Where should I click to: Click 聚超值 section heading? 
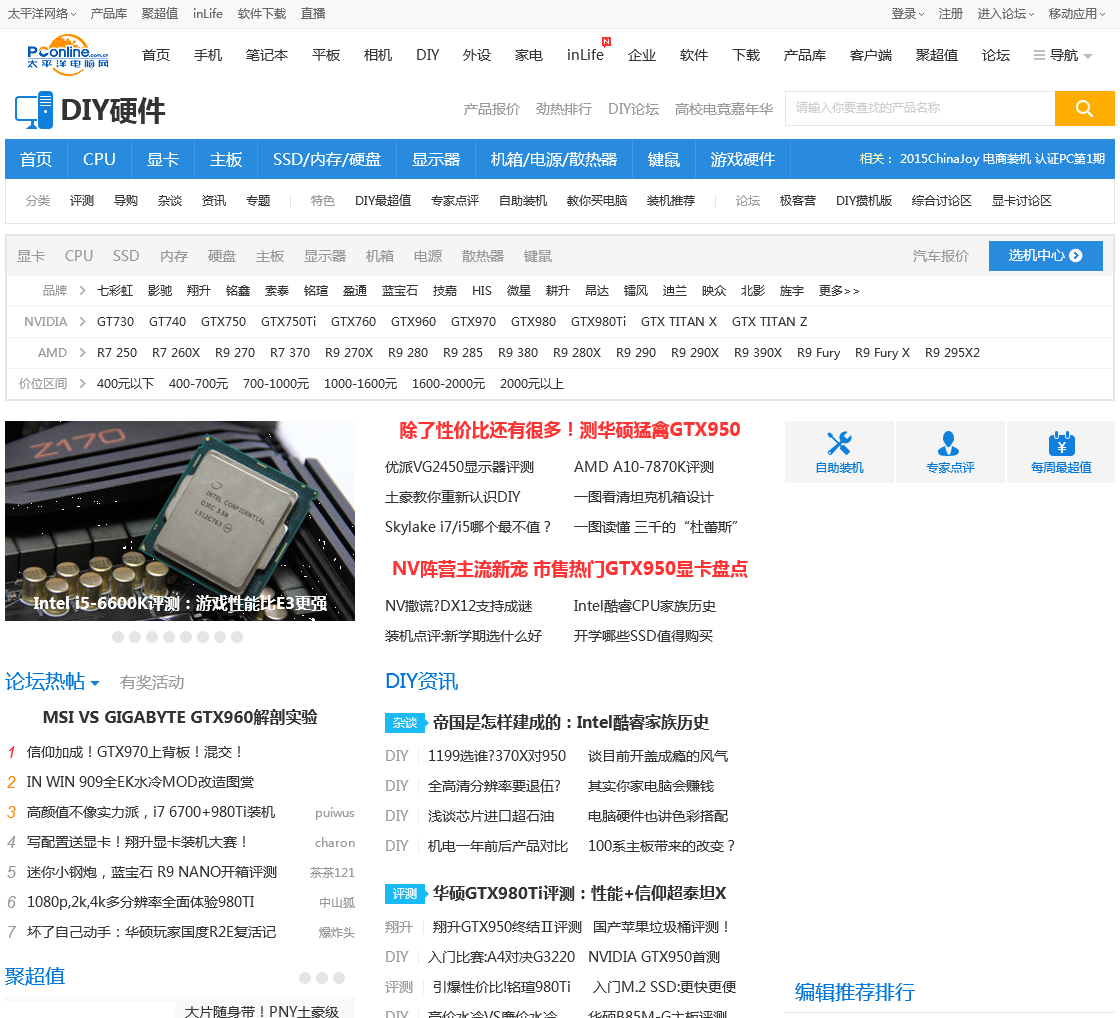35,977
